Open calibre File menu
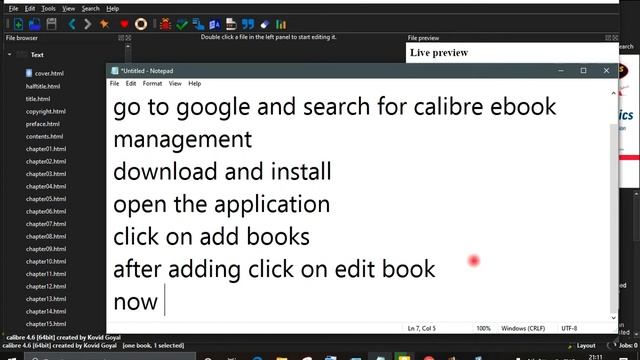This screenshot has width=640, height=360. coord(13,9)
